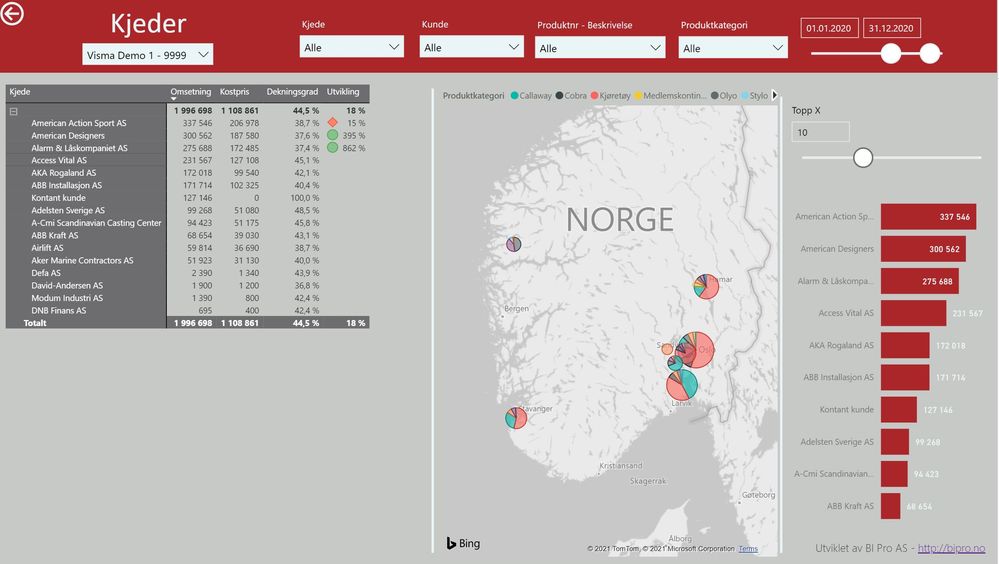Select the Kjøretøy legend item
The width and height of the screenshot is (999, 564).
point(610,96)
